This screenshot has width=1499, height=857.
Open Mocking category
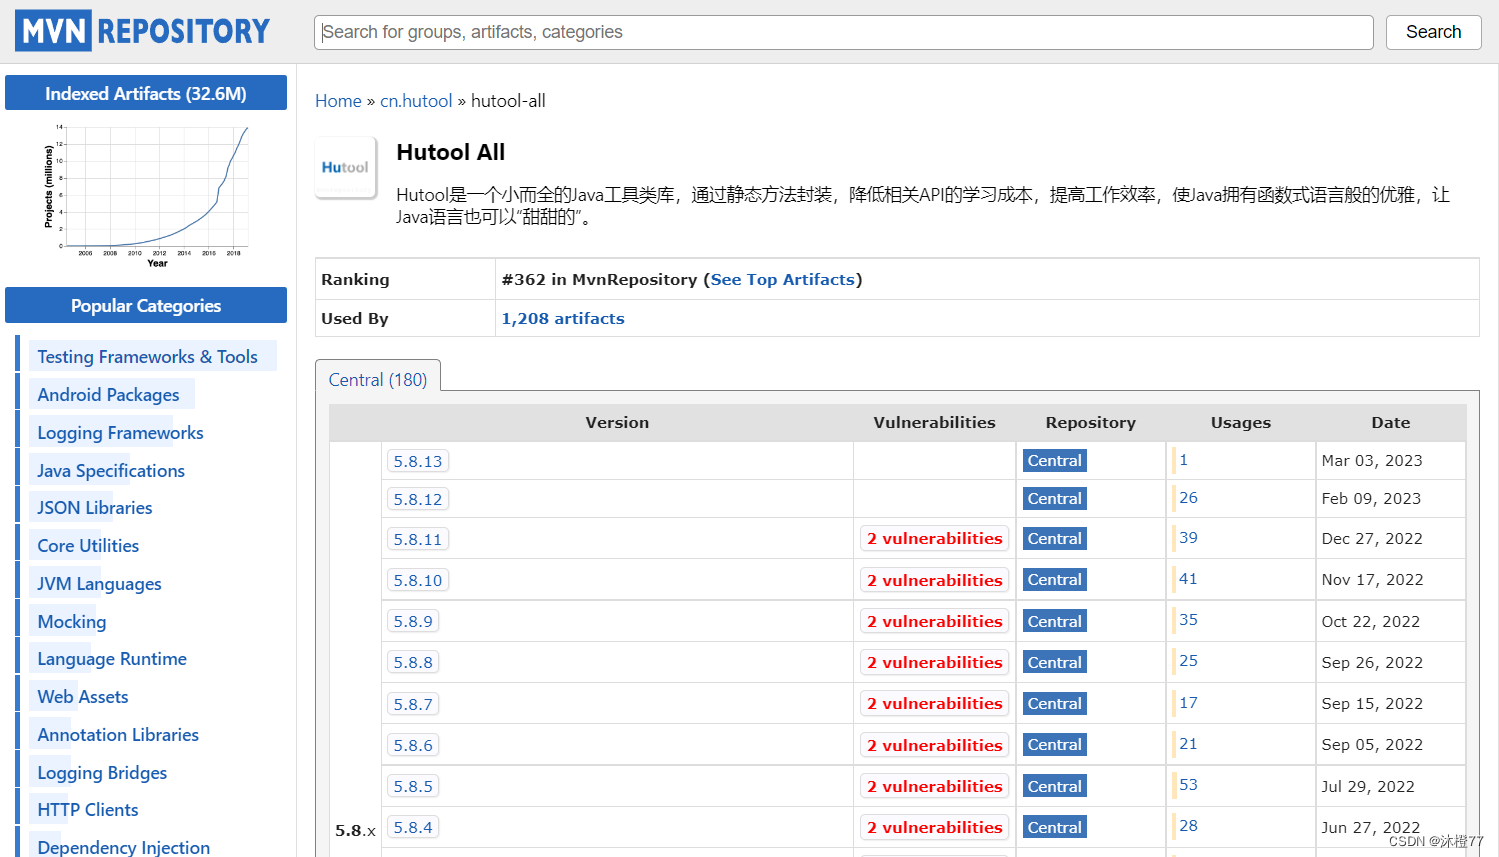[72, 622]
